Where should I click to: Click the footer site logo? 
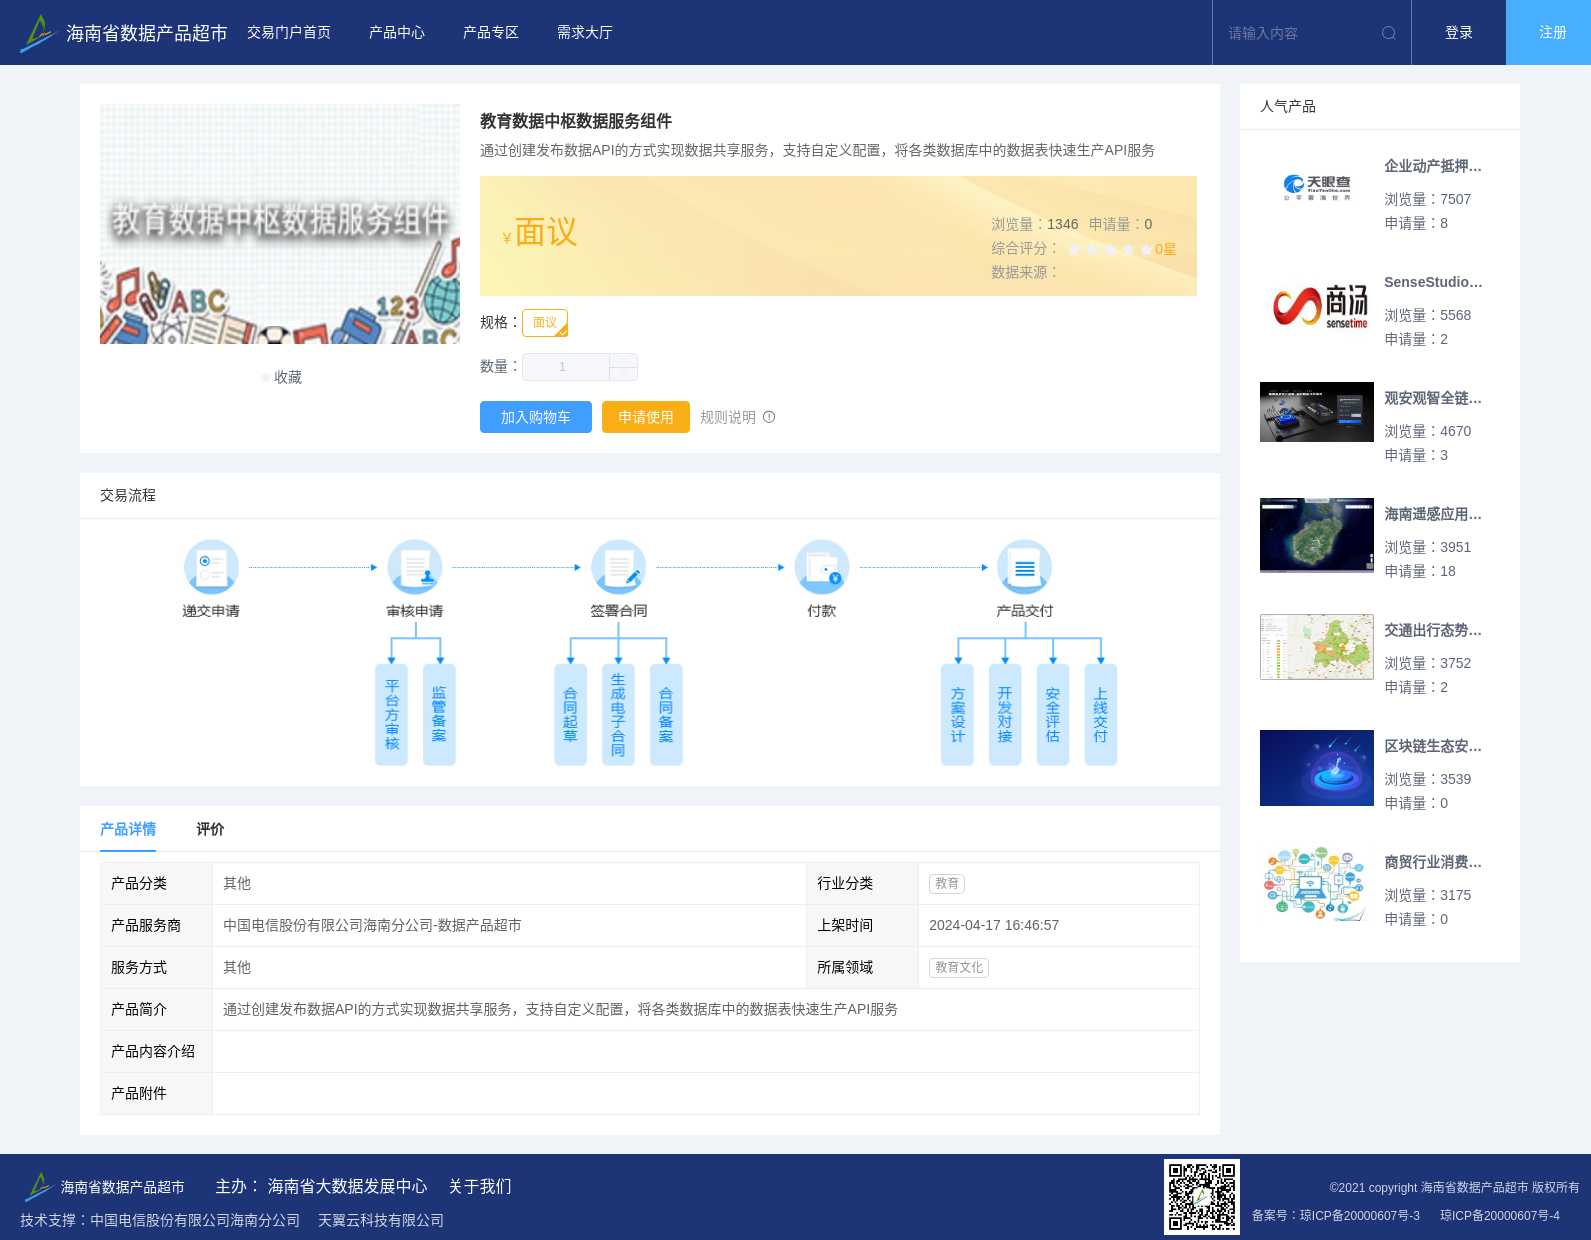(x=38, y=1187)
